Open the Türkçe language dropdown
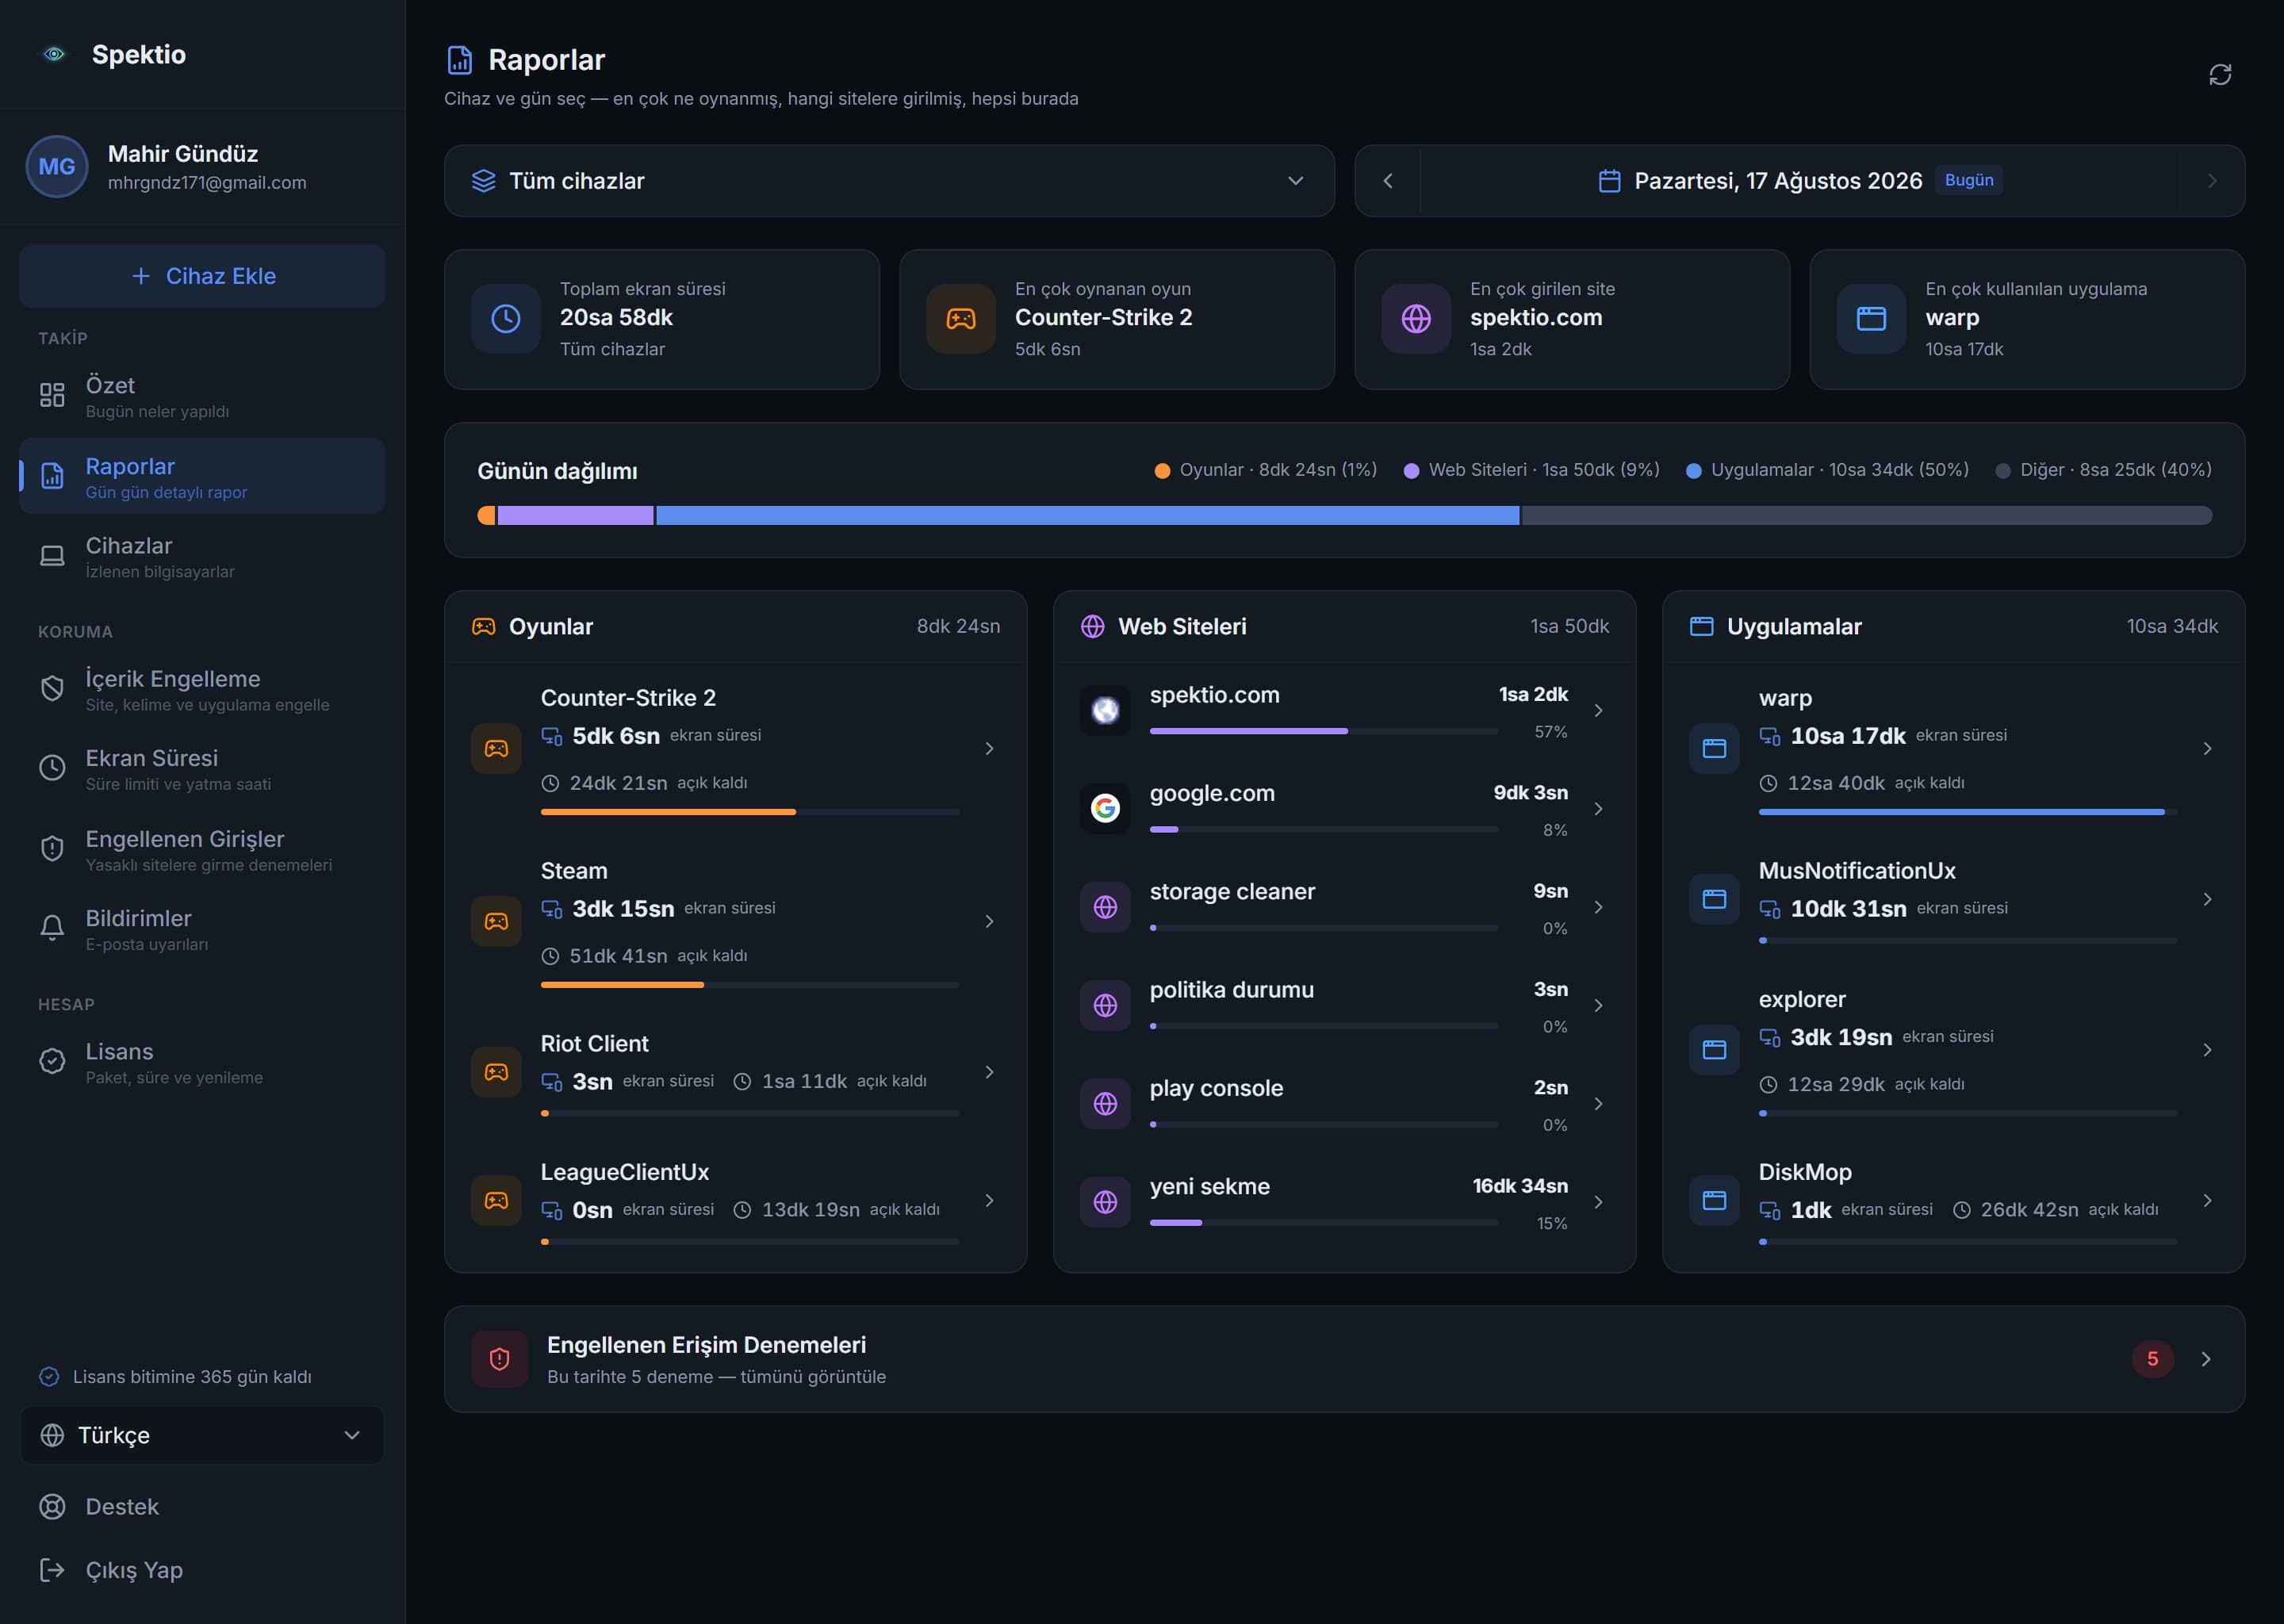This screenshot has width=2284, height=1624. [202, 1435]
